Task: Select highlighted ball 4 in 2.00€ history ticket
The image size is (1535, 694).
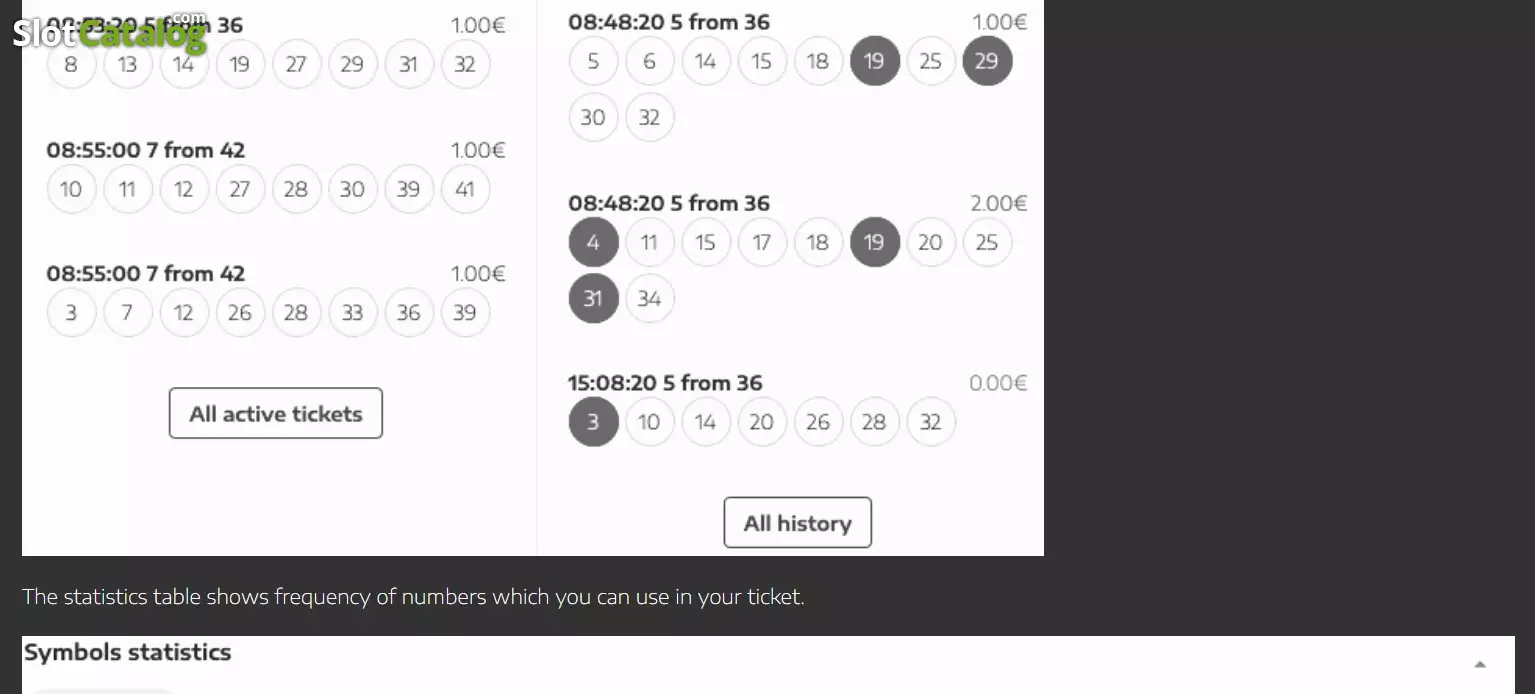Action: [x=593, y=242]
